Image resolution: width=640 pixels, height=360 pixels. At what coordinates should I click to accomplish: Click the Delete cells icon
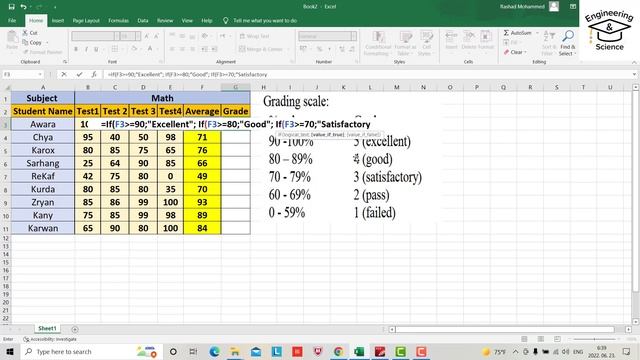469,37
